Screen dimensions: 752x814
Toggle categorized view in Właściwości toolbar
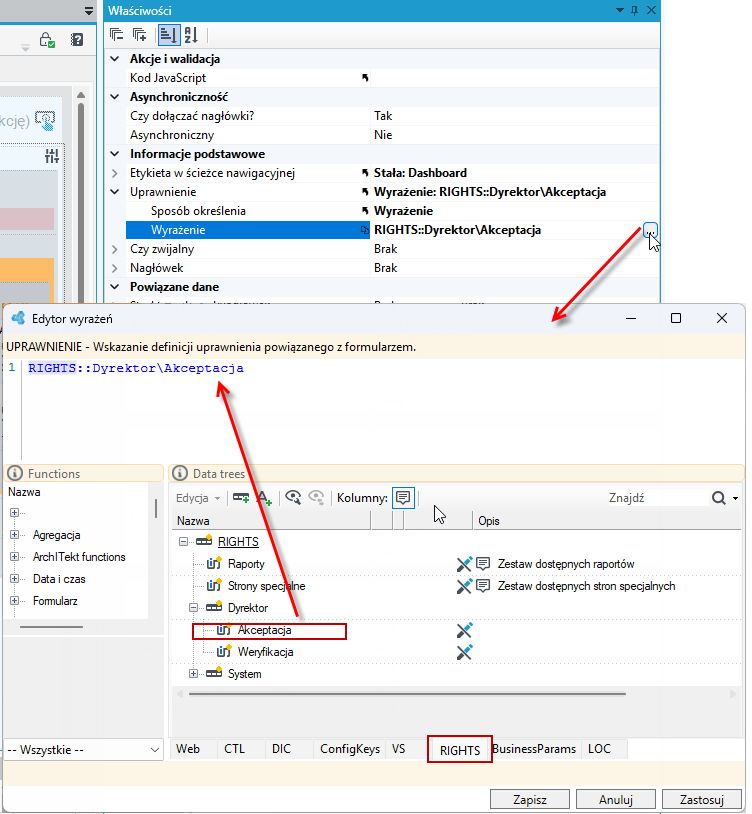tap(169, 35)
